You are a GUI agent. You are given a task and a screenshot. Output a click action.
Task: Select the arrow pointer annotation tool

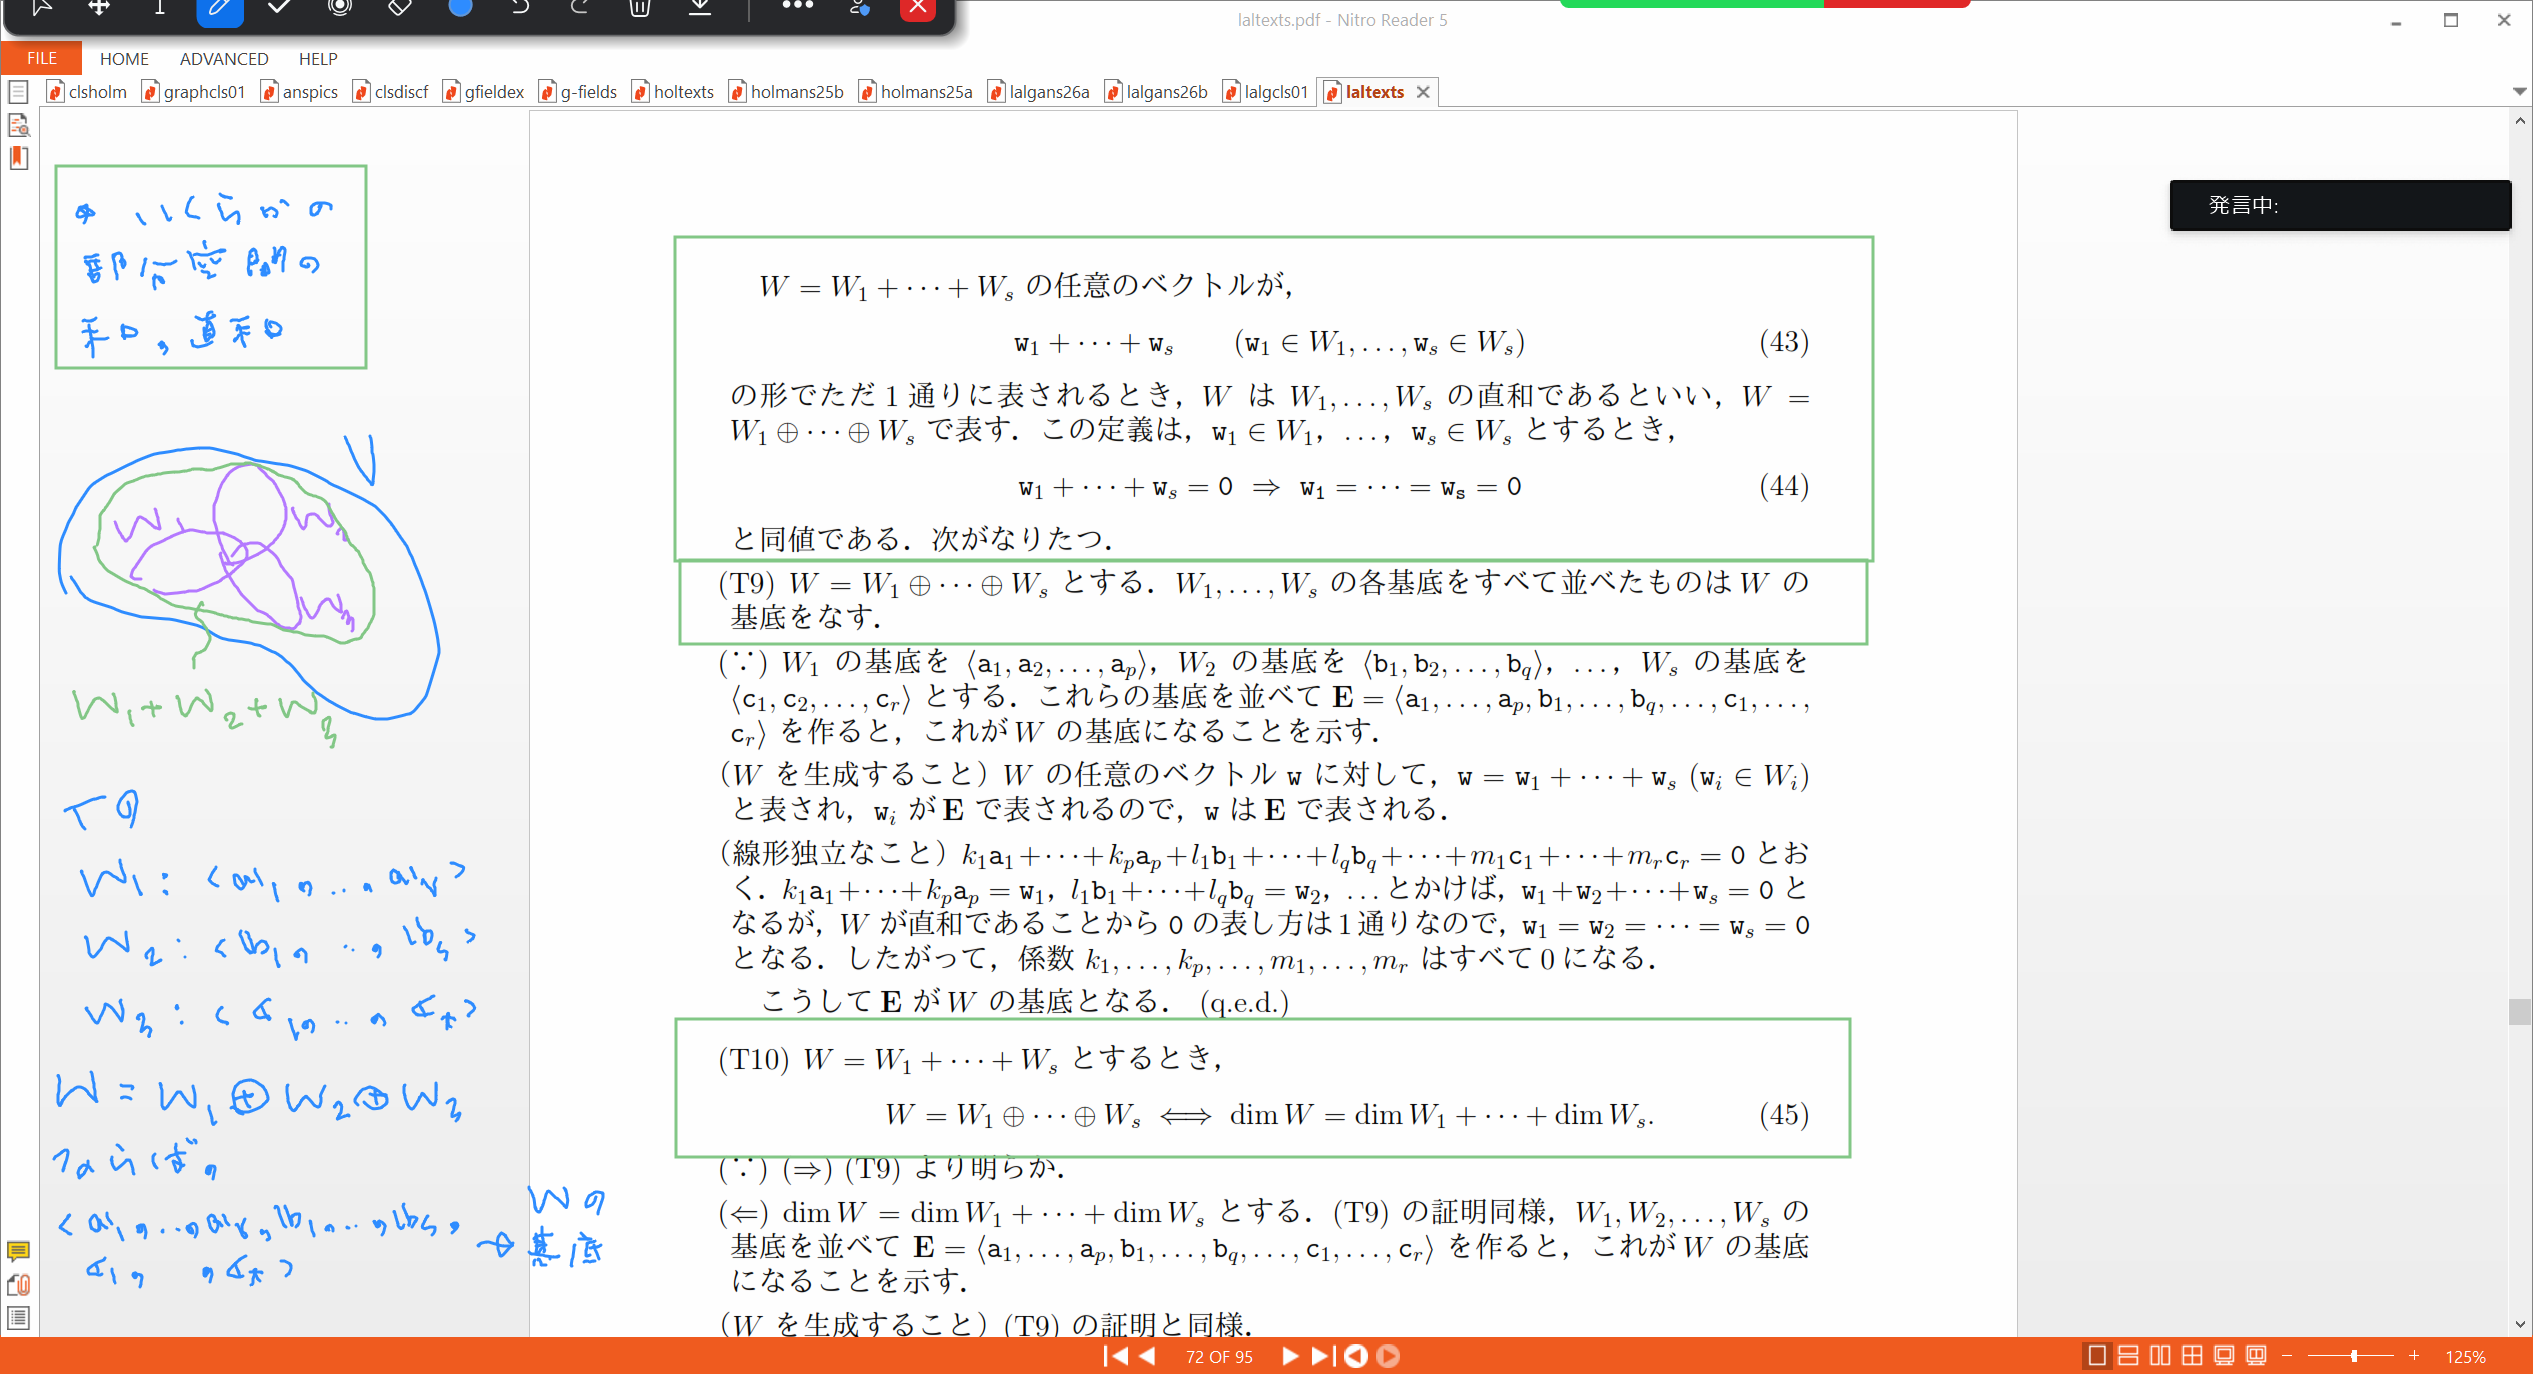(40, 7)
